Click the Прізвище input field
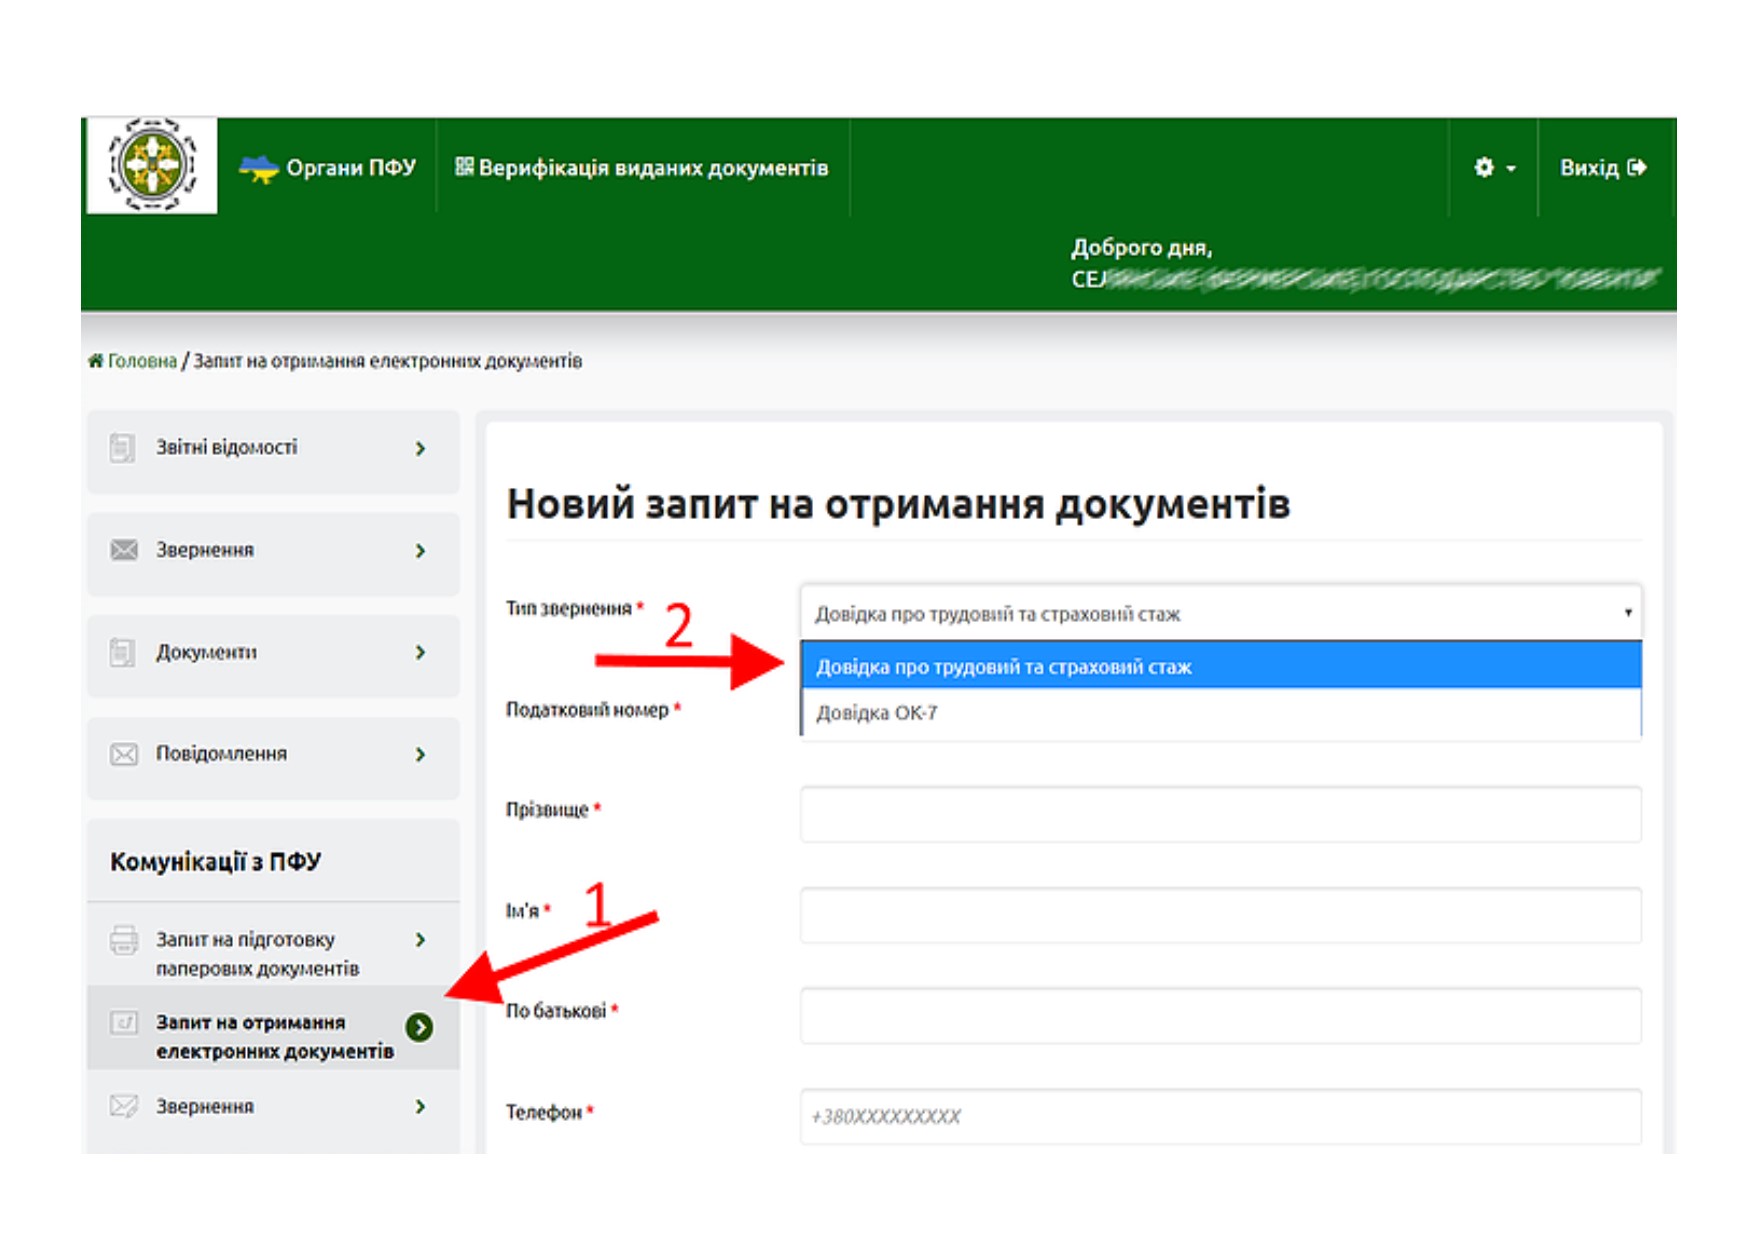The width and height of the screenshot is (1754, 1240). pyautogui.click(x=1220, y=814)
